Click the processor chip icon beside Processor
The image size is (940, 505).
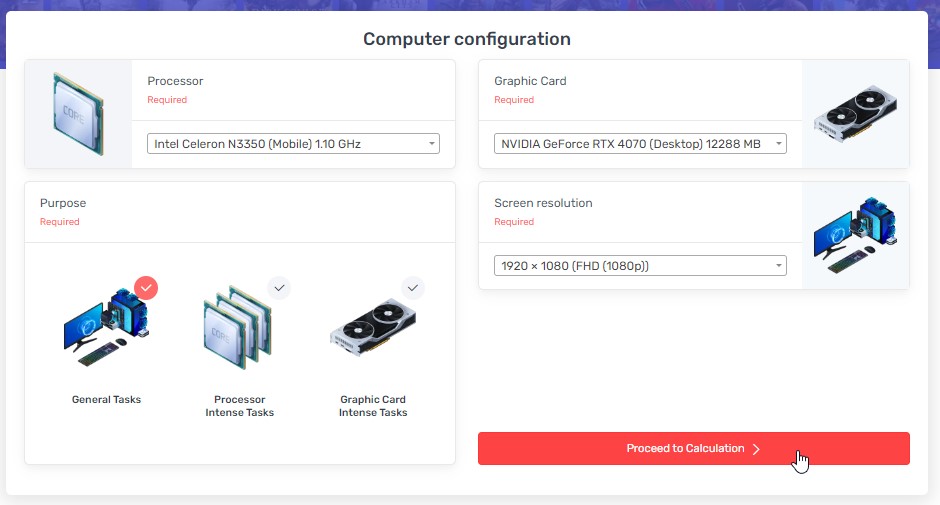(78, 113)
